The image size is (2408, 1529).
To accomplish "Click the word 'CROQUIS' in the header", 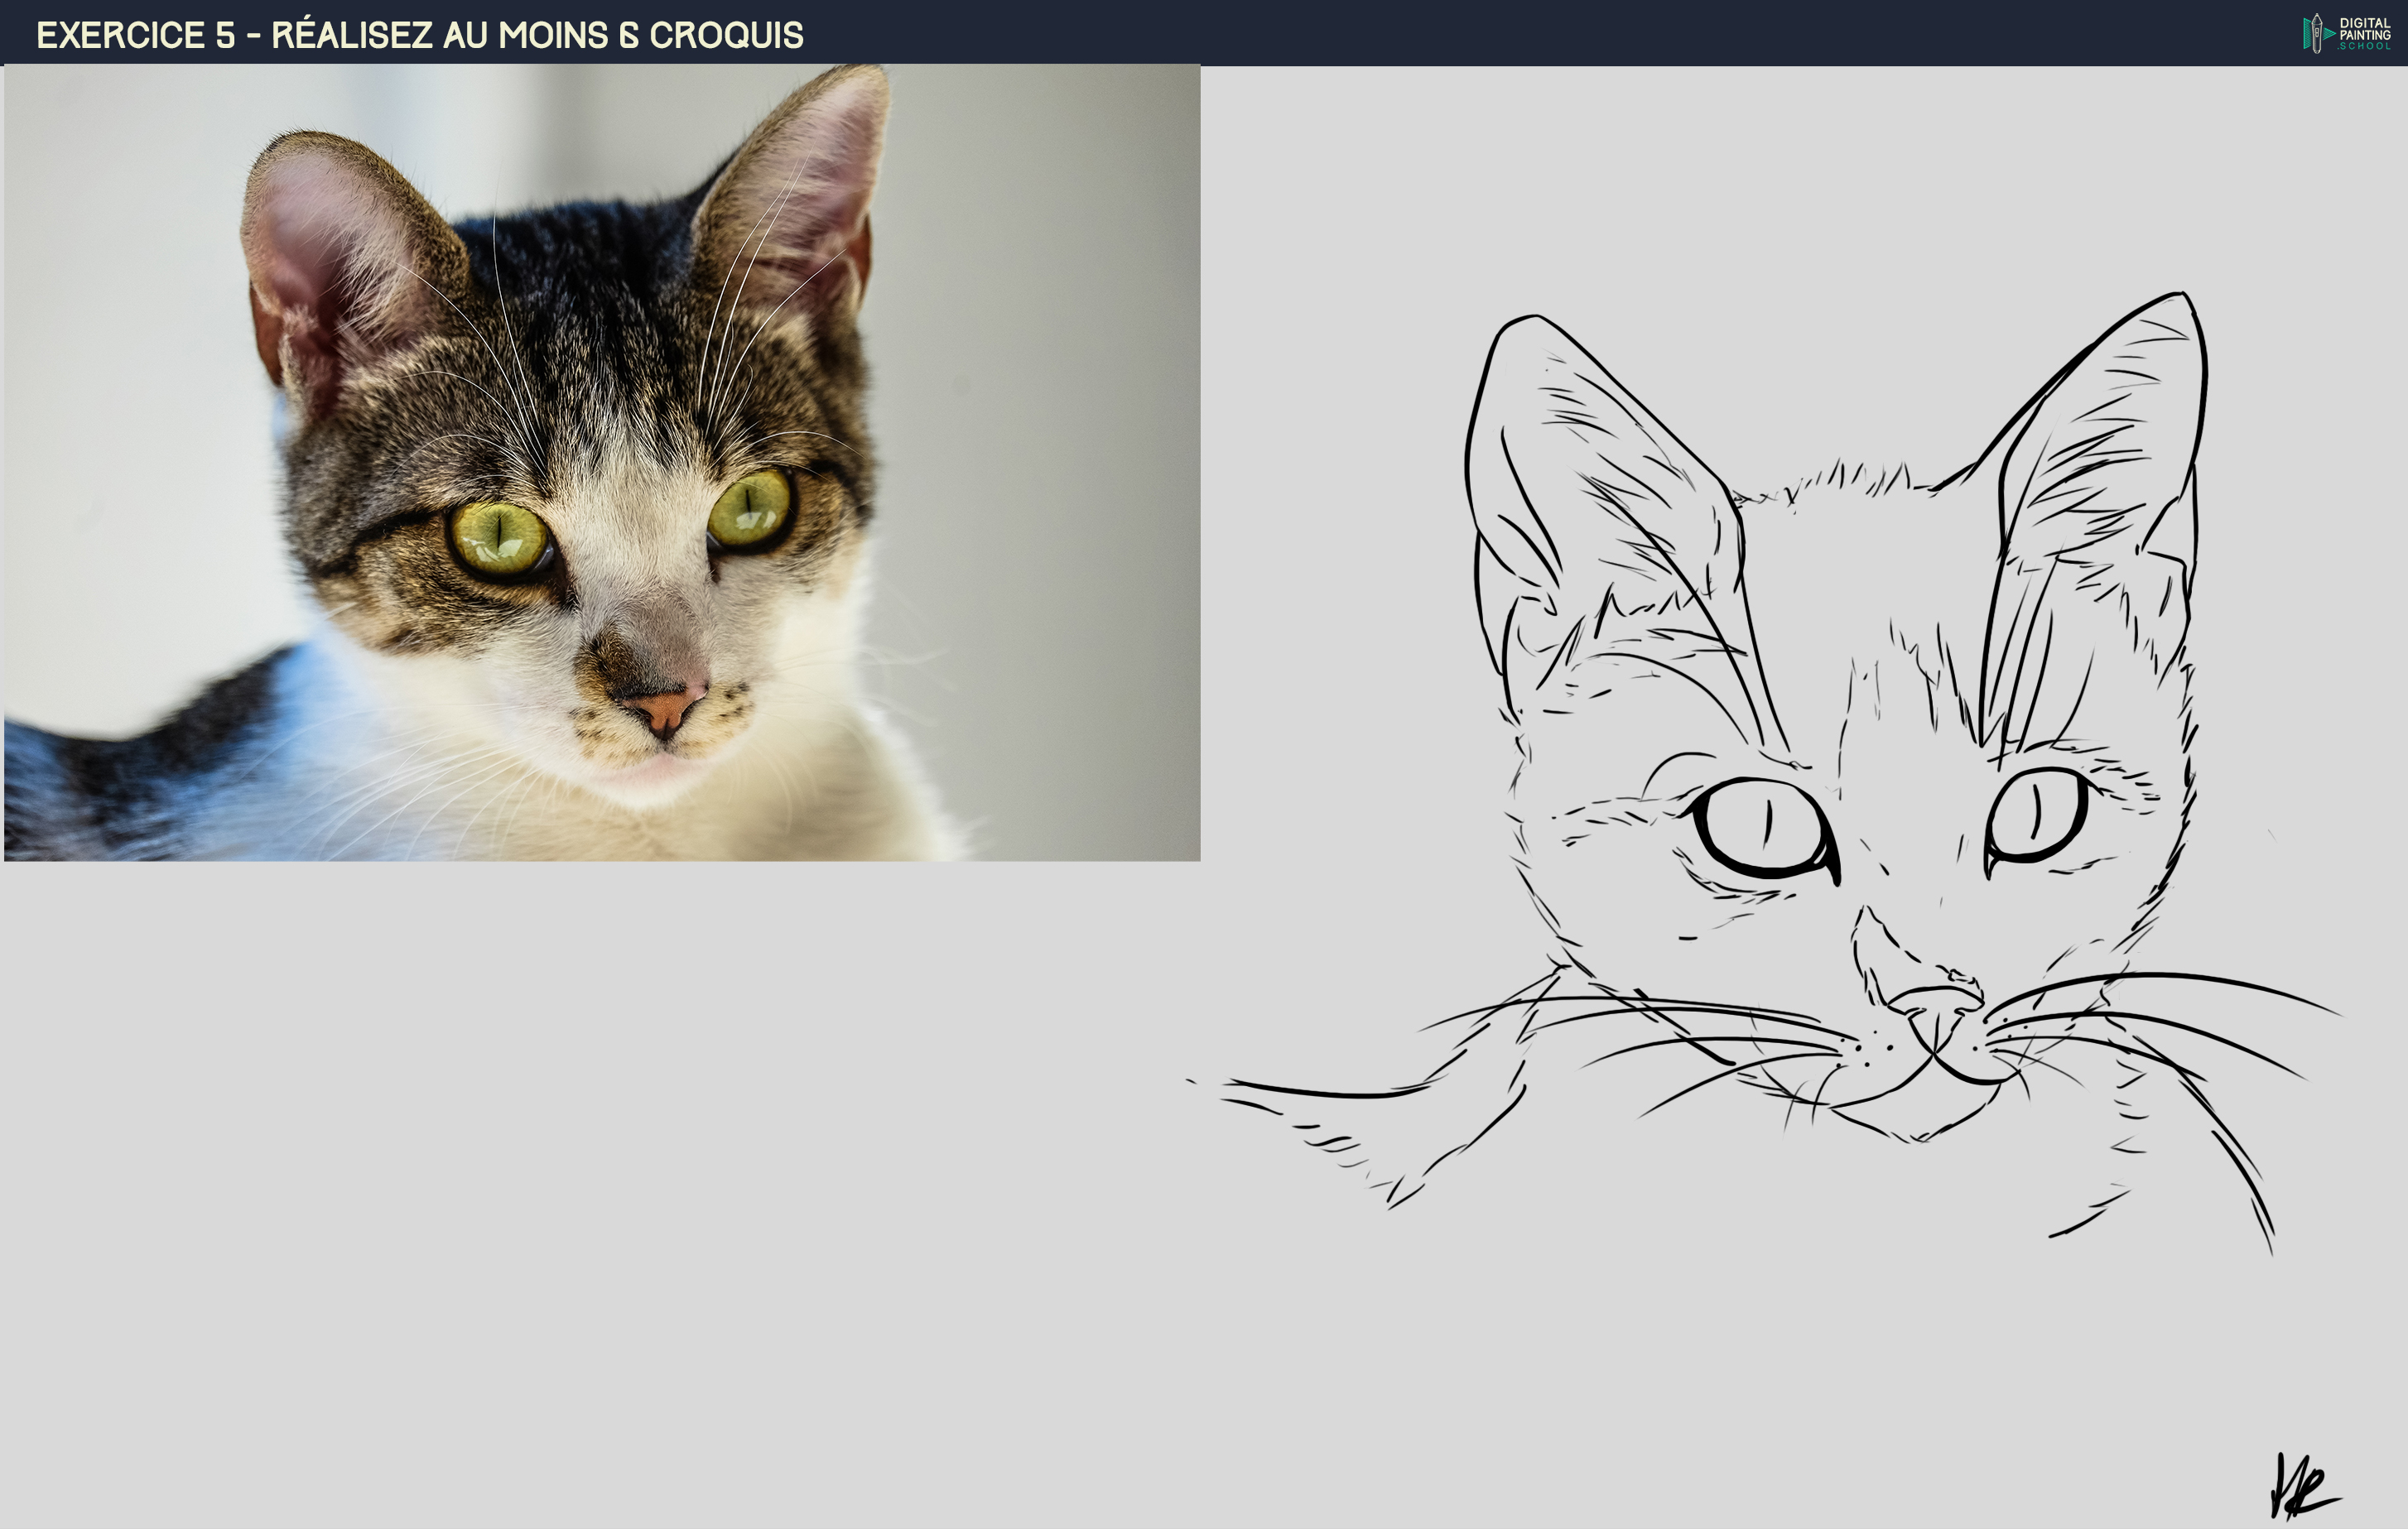I will [x=726, y=35].
